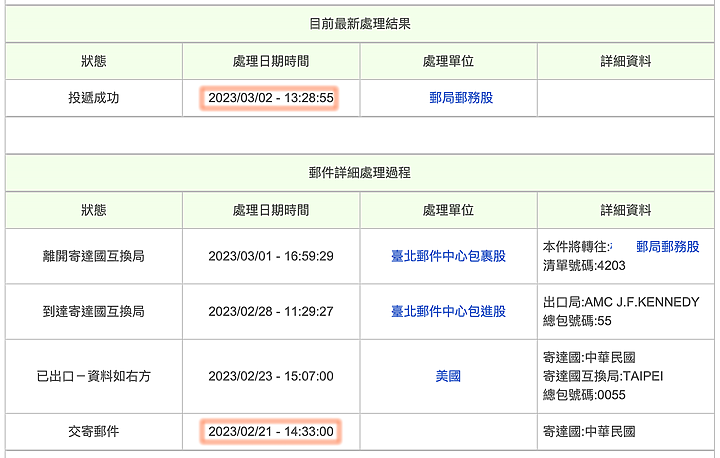Viewport: 720px width, 458px height.
Task: Click the date 2023/02/21 - 14:33:00
Action: click(x=271, y=431)
